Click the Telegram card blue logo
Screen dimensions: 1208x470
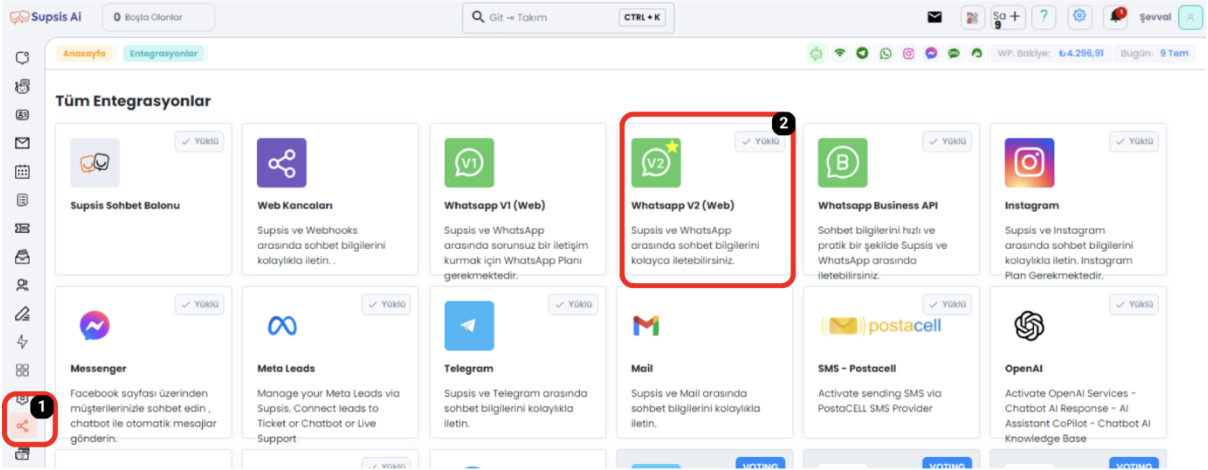tap(469, 326)
